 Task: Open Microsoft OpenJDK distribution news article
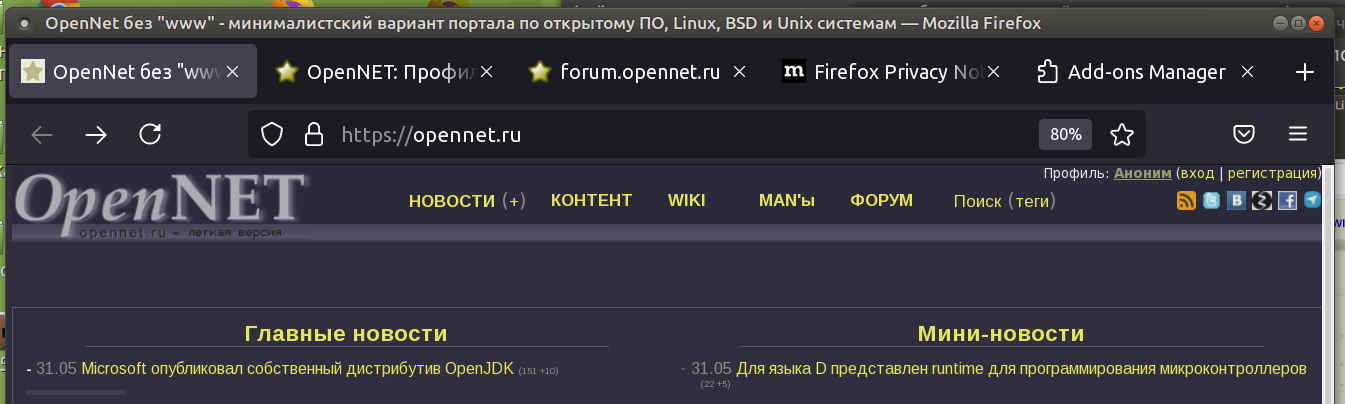[x=298, y=369]
